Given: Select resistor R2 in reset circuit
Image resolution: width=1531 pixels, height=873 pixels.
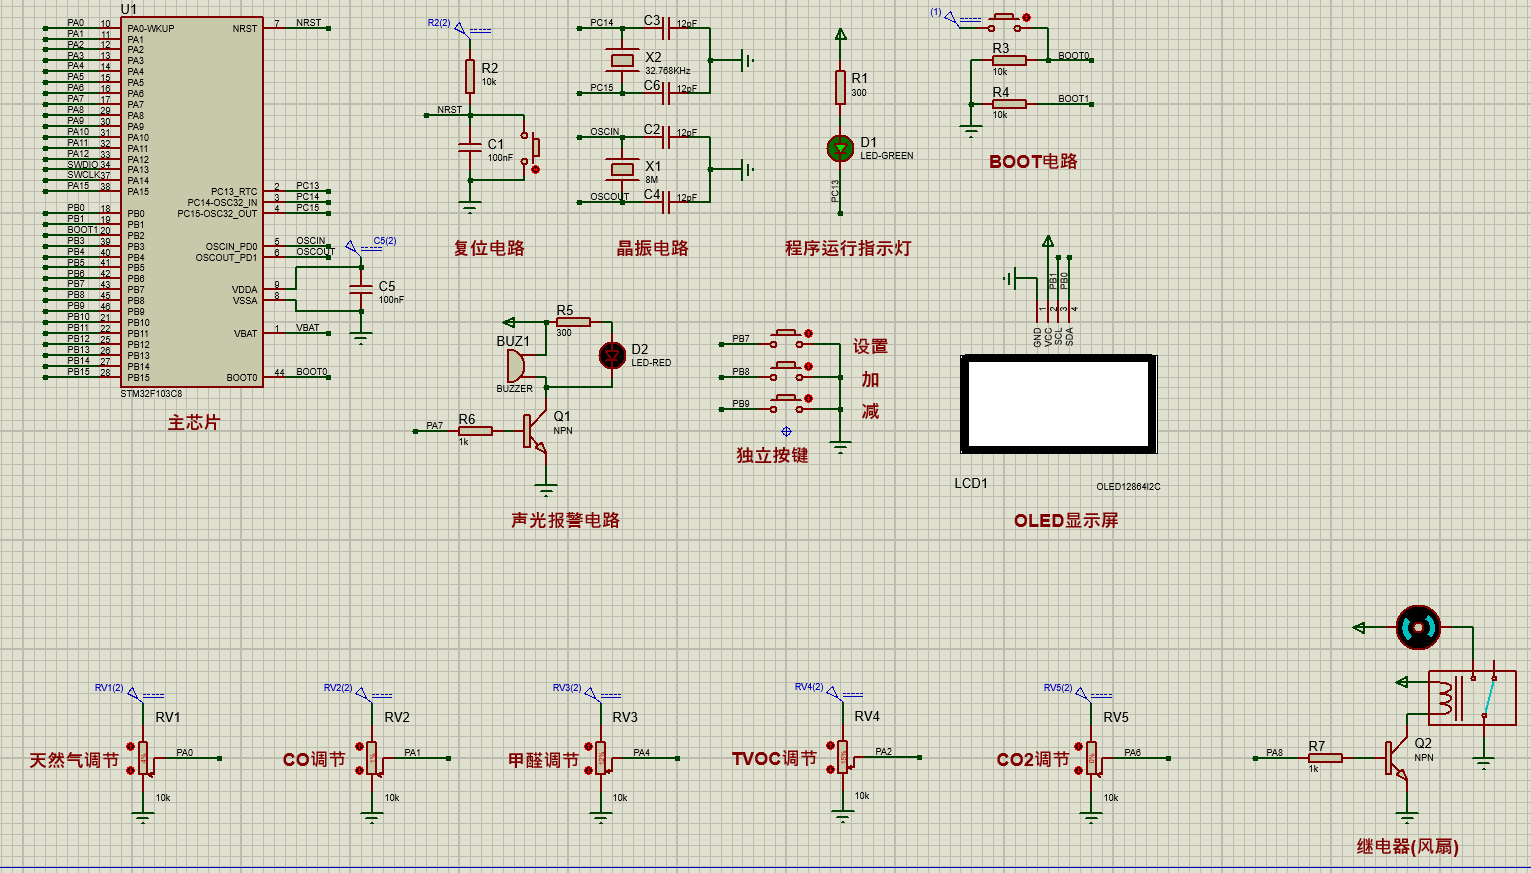Looking at the screenshot, I should pyautogui.click(x=470, y=76).
